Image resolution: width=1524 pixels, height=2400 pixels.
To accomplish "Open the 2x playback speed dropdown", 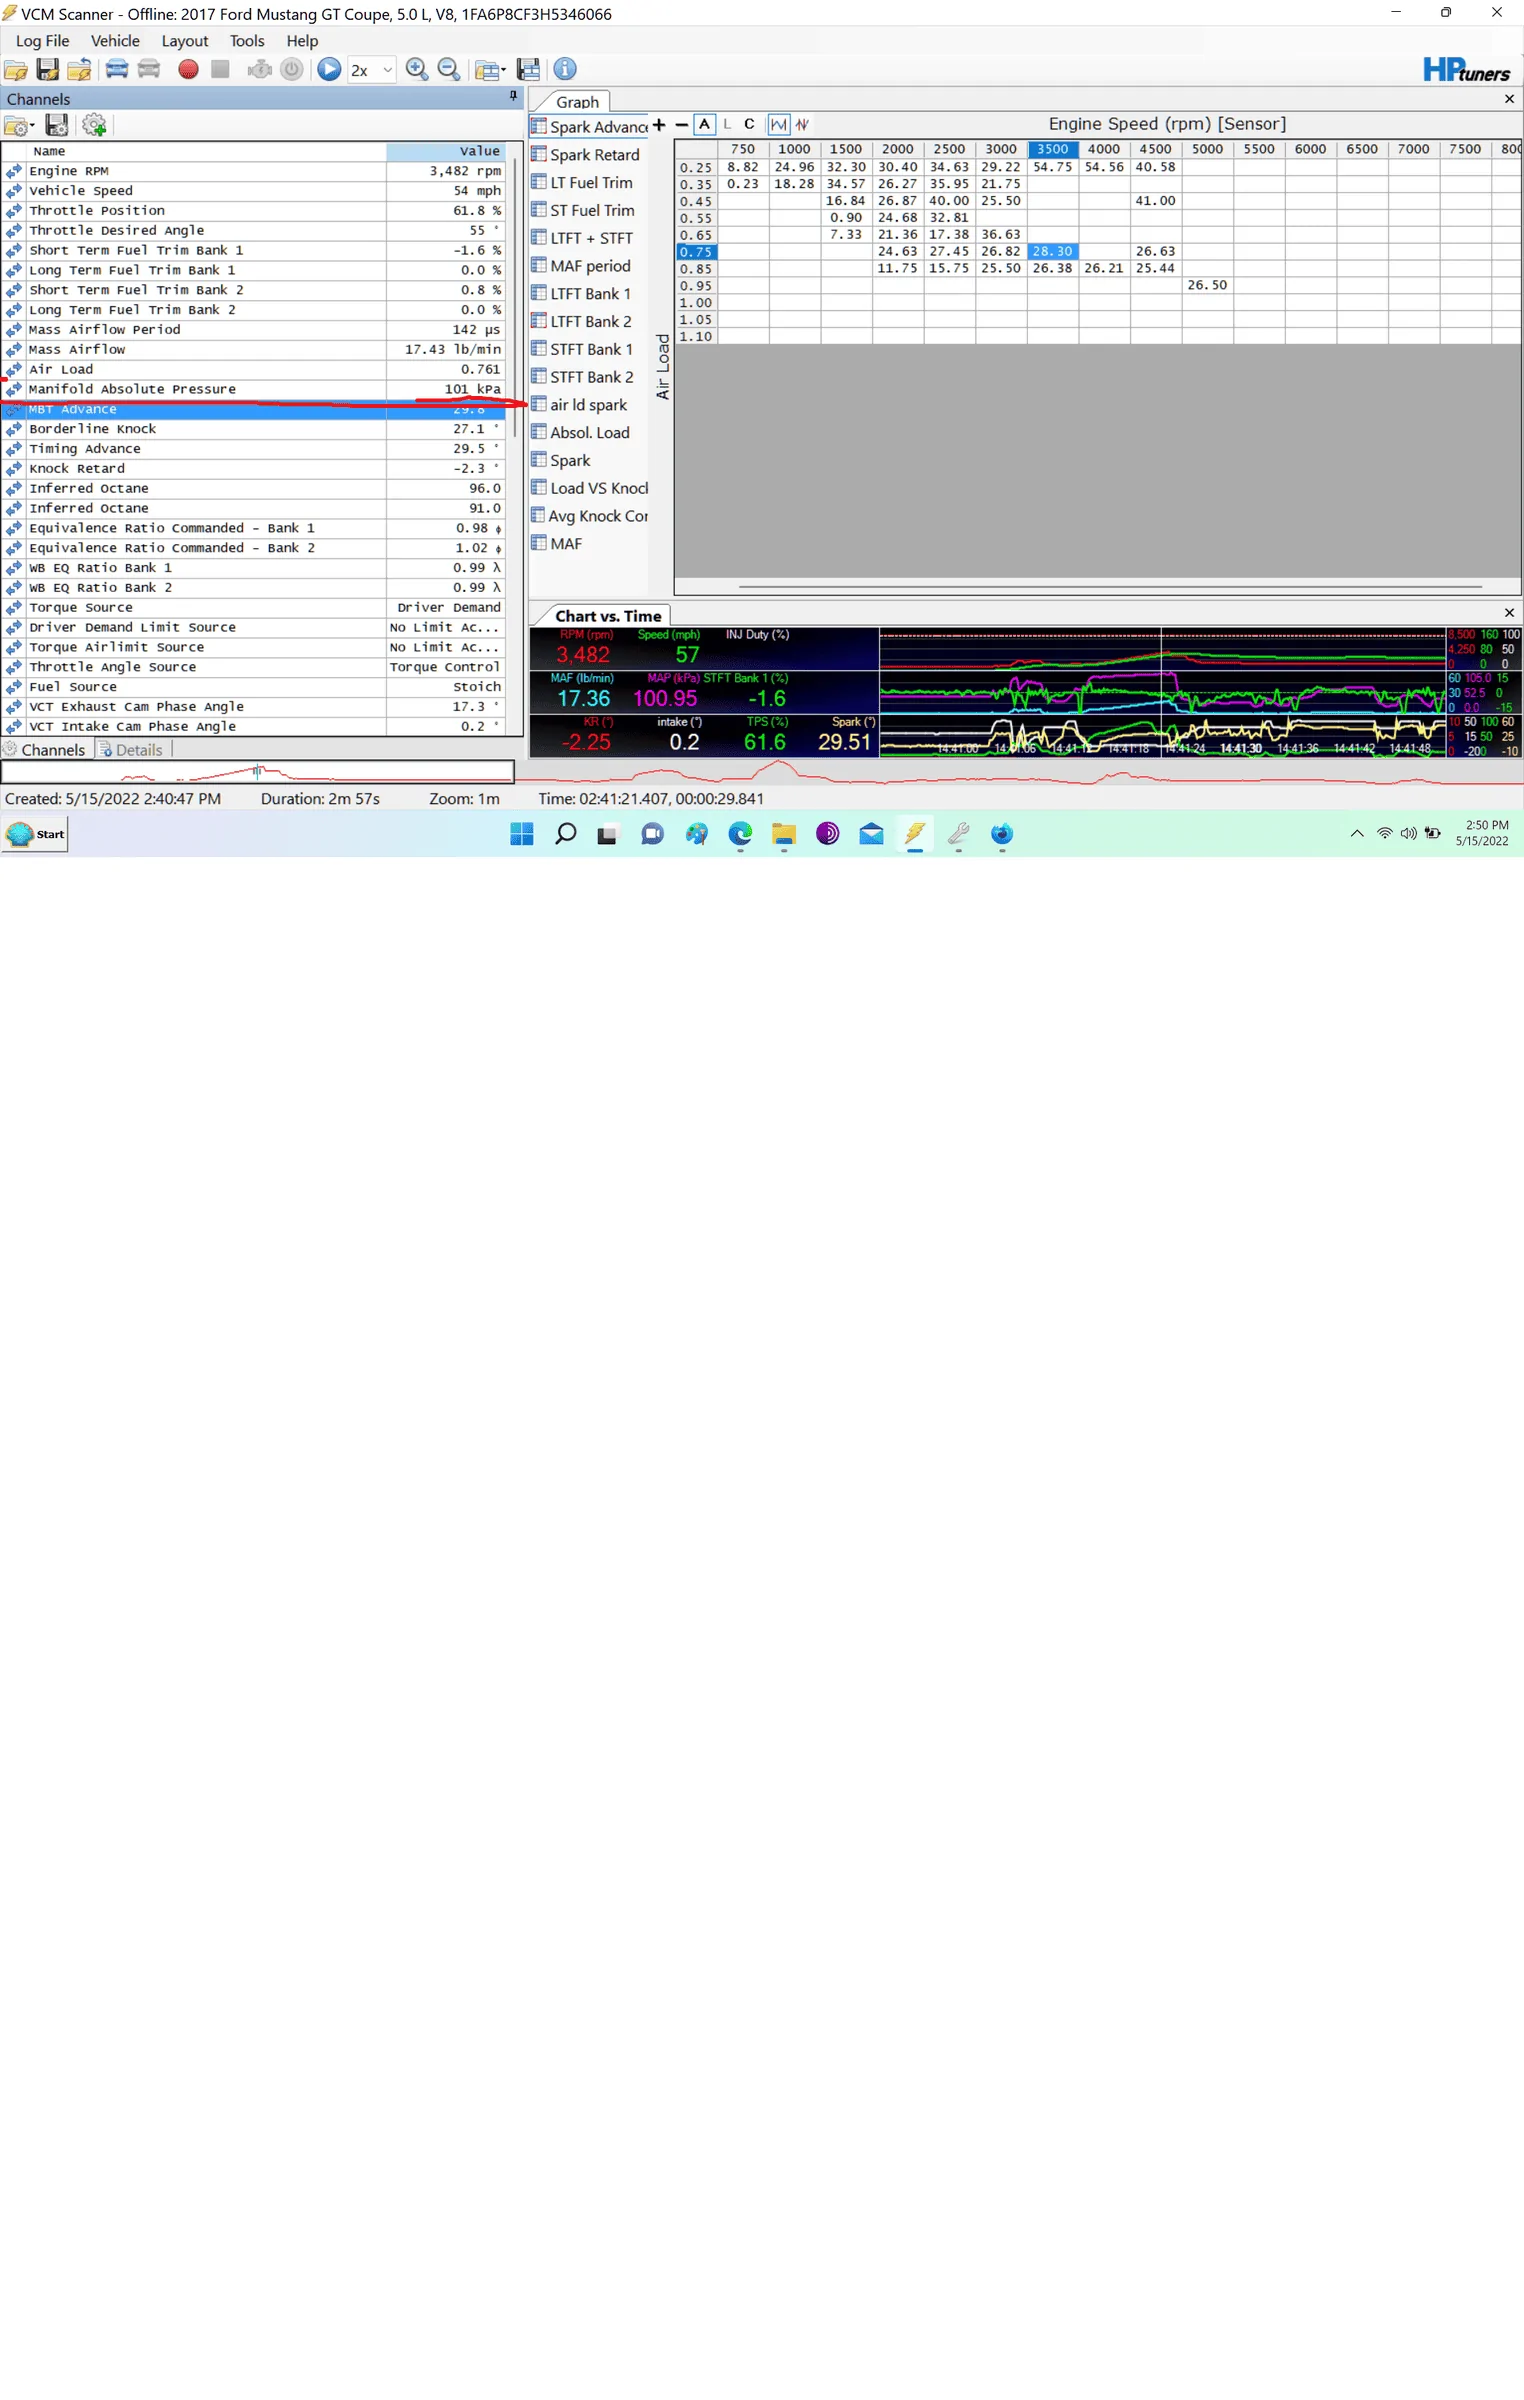I will [x=371, y=70].
